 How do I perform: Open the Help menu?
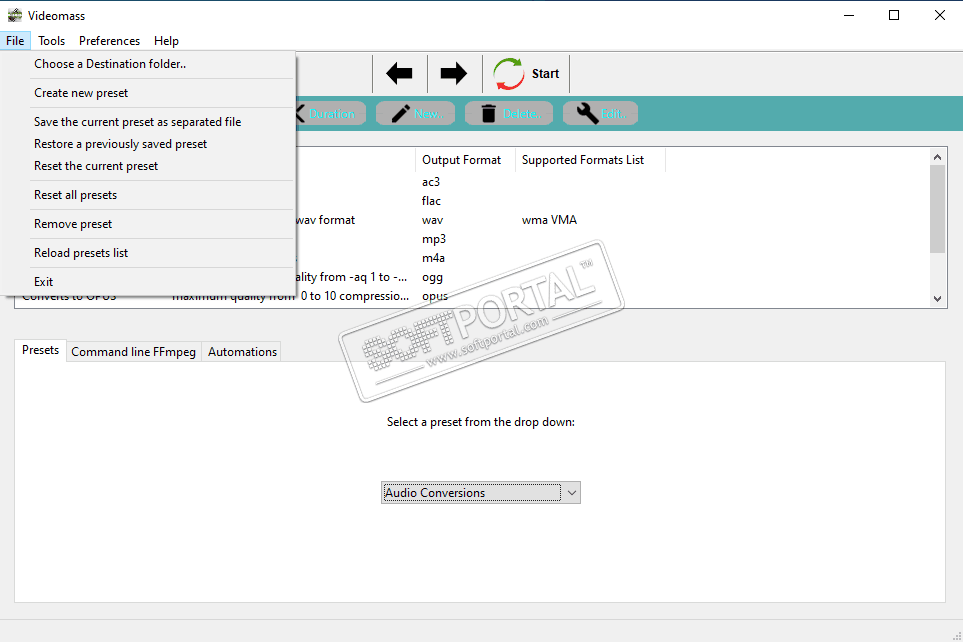click(166, 41)
